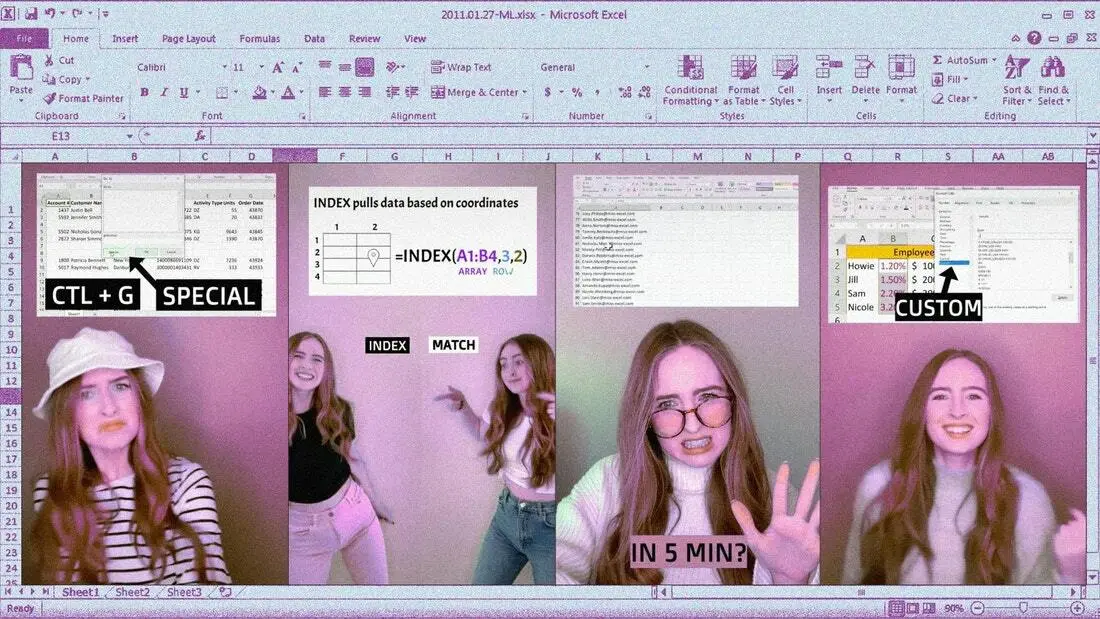1100x619 pixels.
Task: Select the Format Painter tool
Action: [x=83, y=98]
